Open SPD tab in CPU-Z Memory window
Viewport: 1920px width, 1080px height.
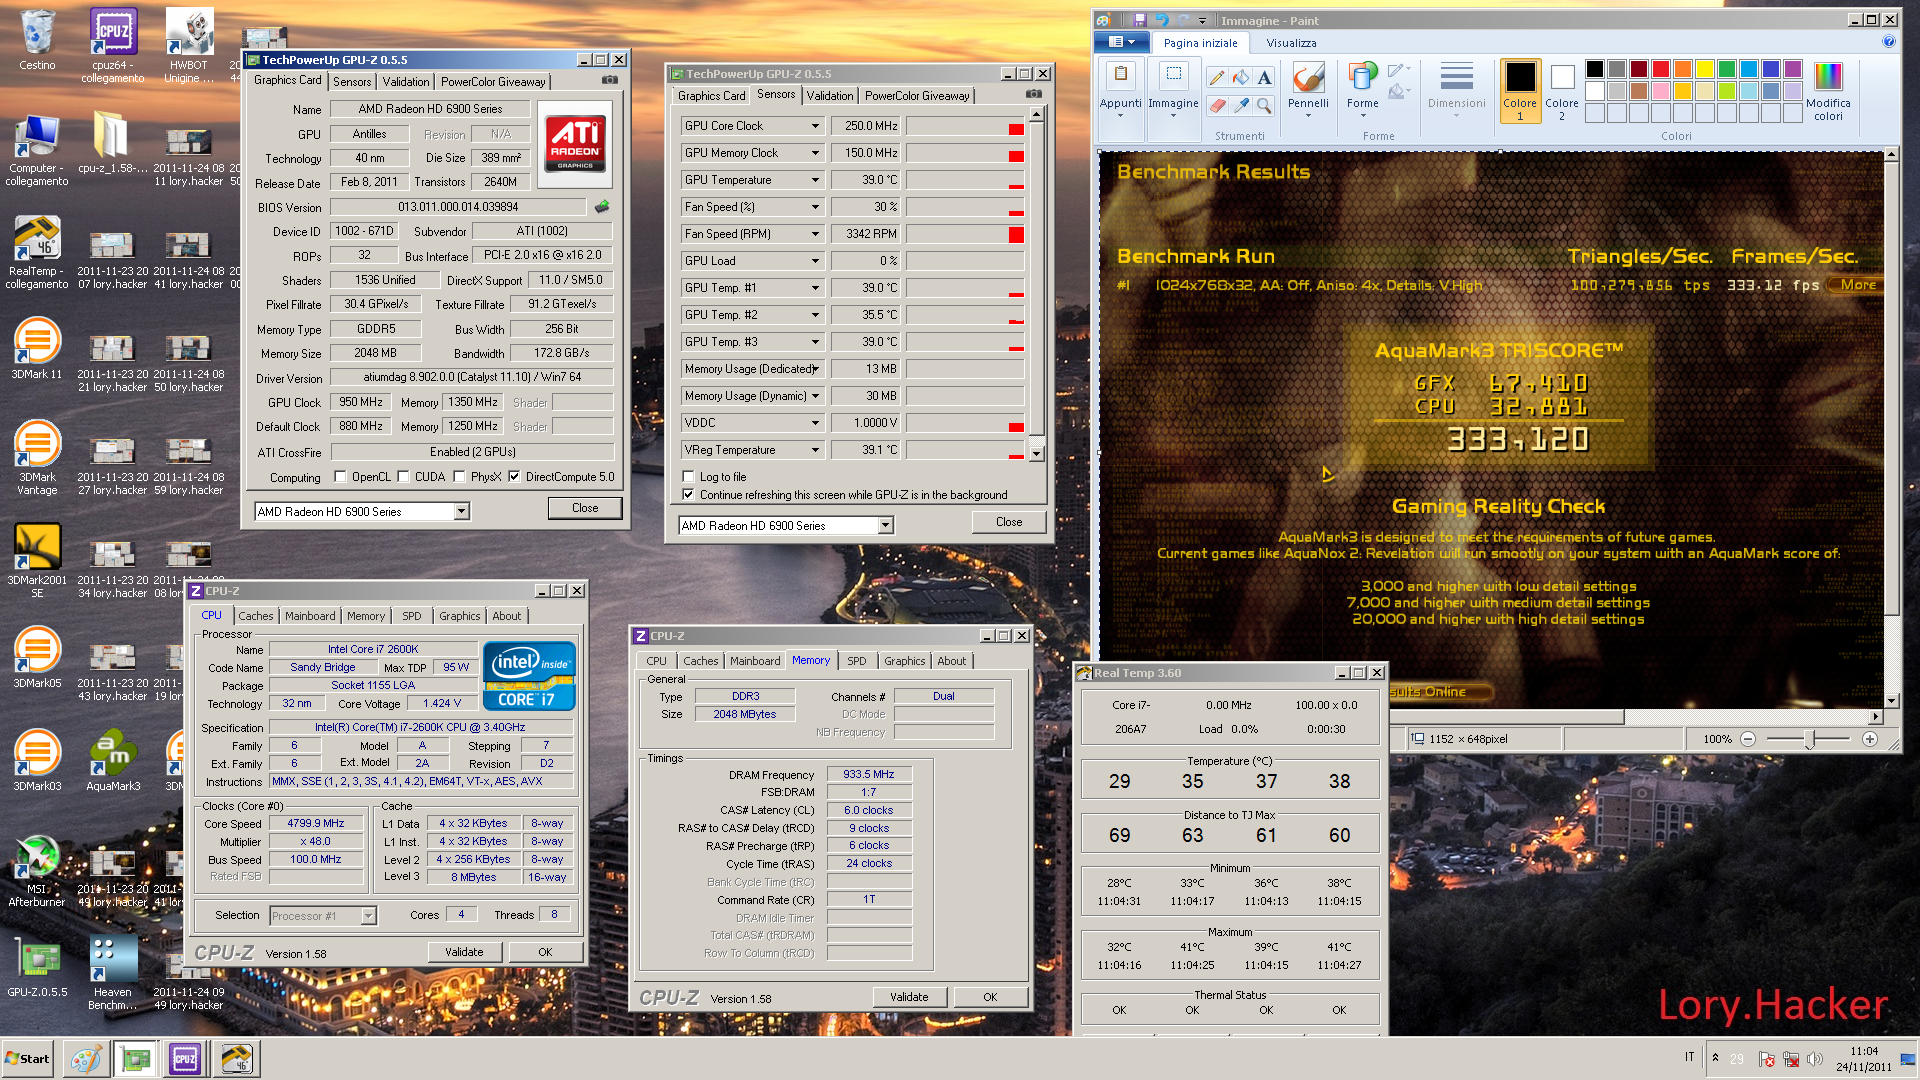coord(857,661)
